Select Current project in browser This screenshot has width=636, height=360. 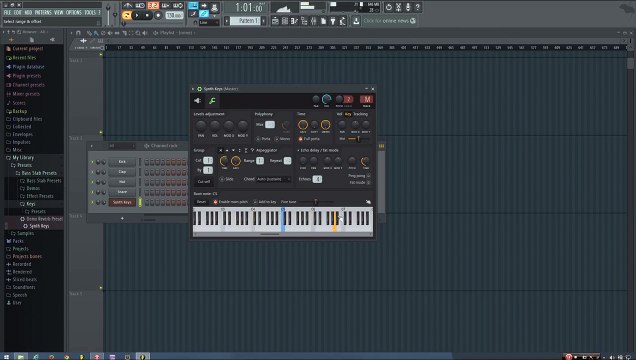tap(28, 49)
